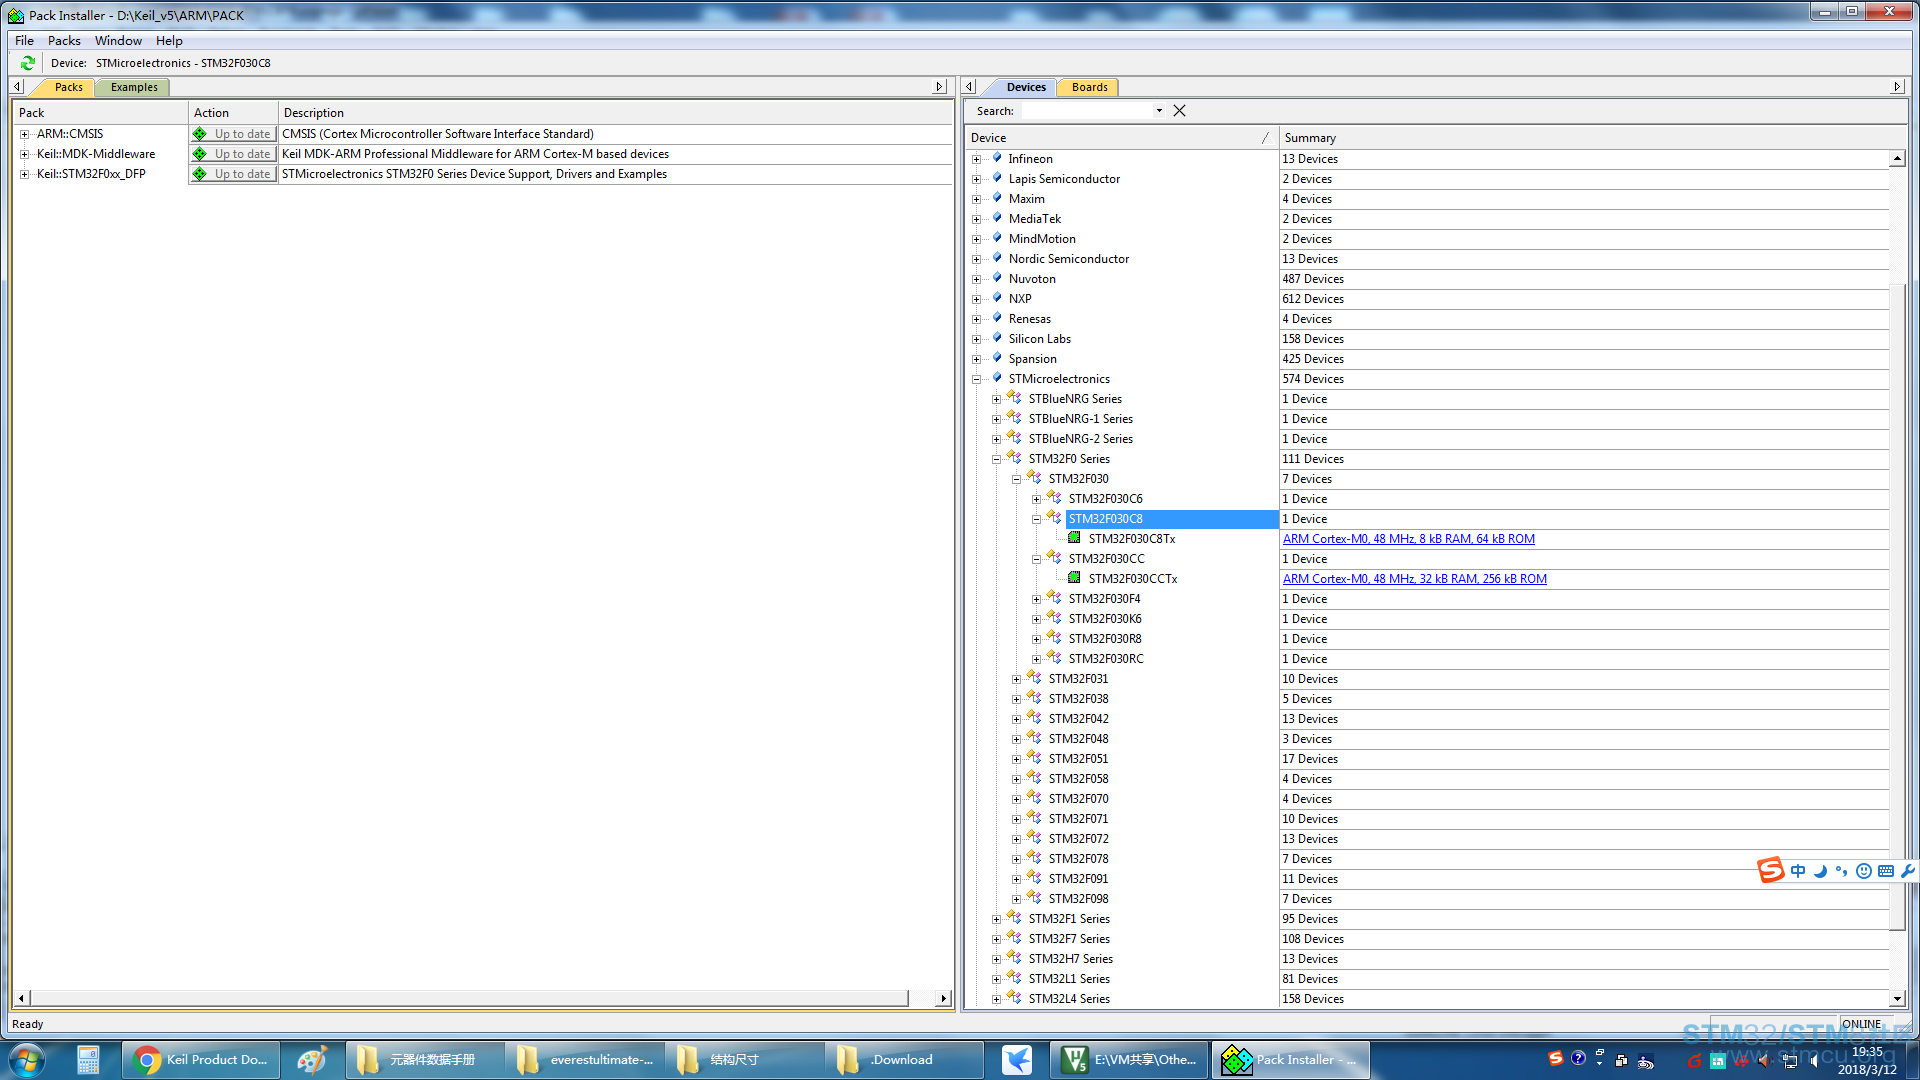1920x1080 pixels.
Task: Open Chrome Keil Product window in taskbar
Action: [201, 1060]
